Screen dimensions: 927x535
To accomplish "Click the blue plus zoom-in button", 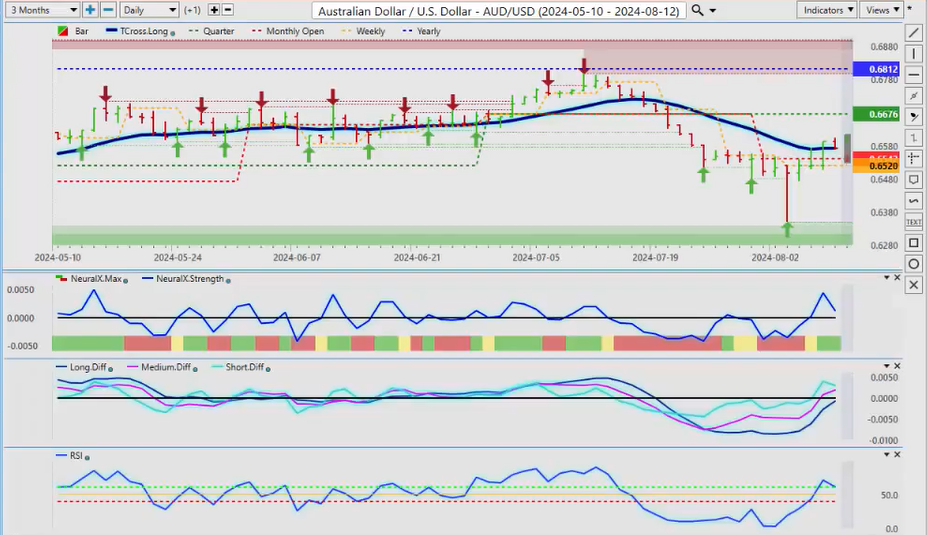I will click(x=90, y=10).
